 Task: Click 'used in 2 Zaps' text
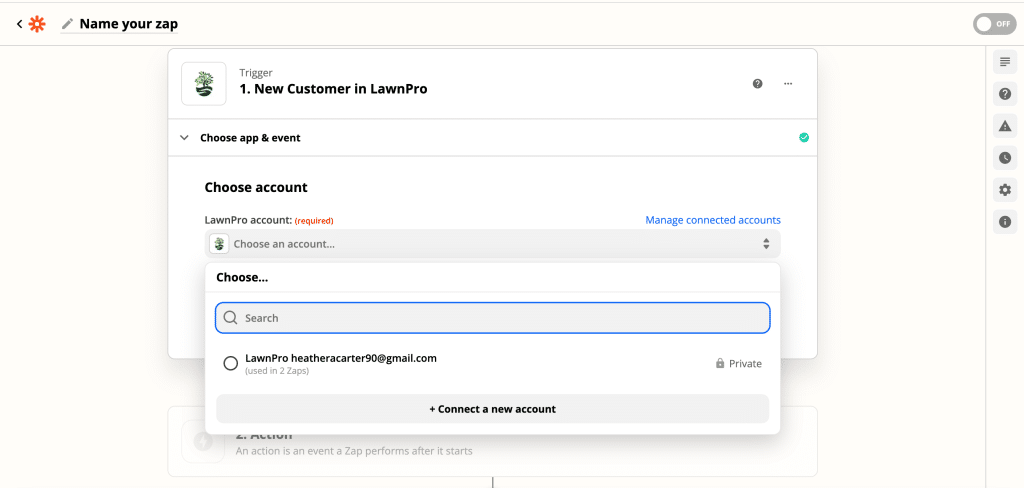pos(277,371)
